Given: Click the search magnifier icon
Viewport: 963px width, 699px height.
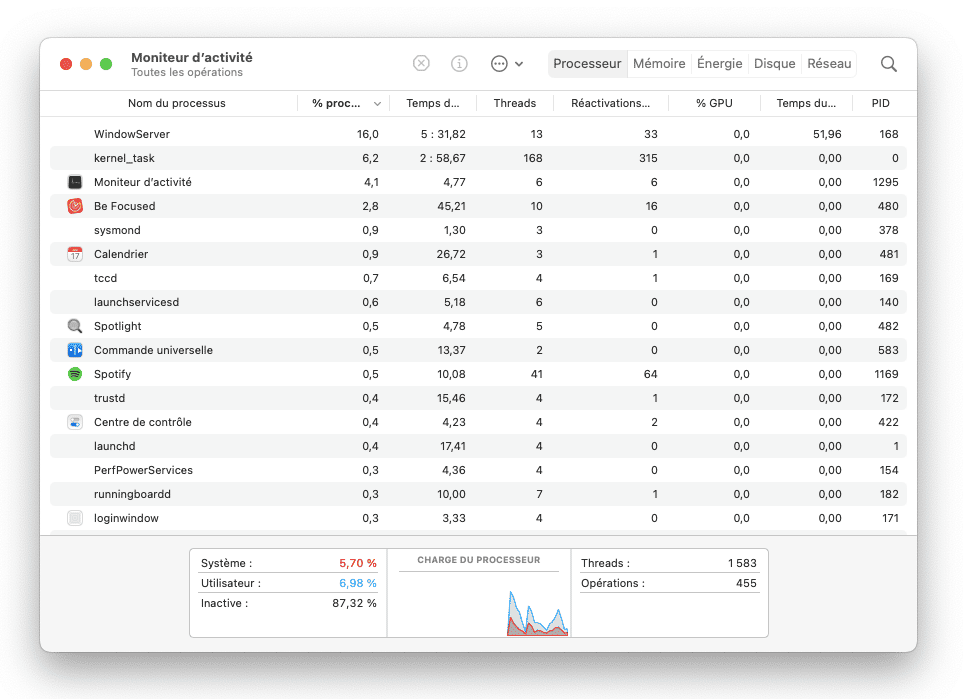Looking at the screenshot, I should coord(889,64).
